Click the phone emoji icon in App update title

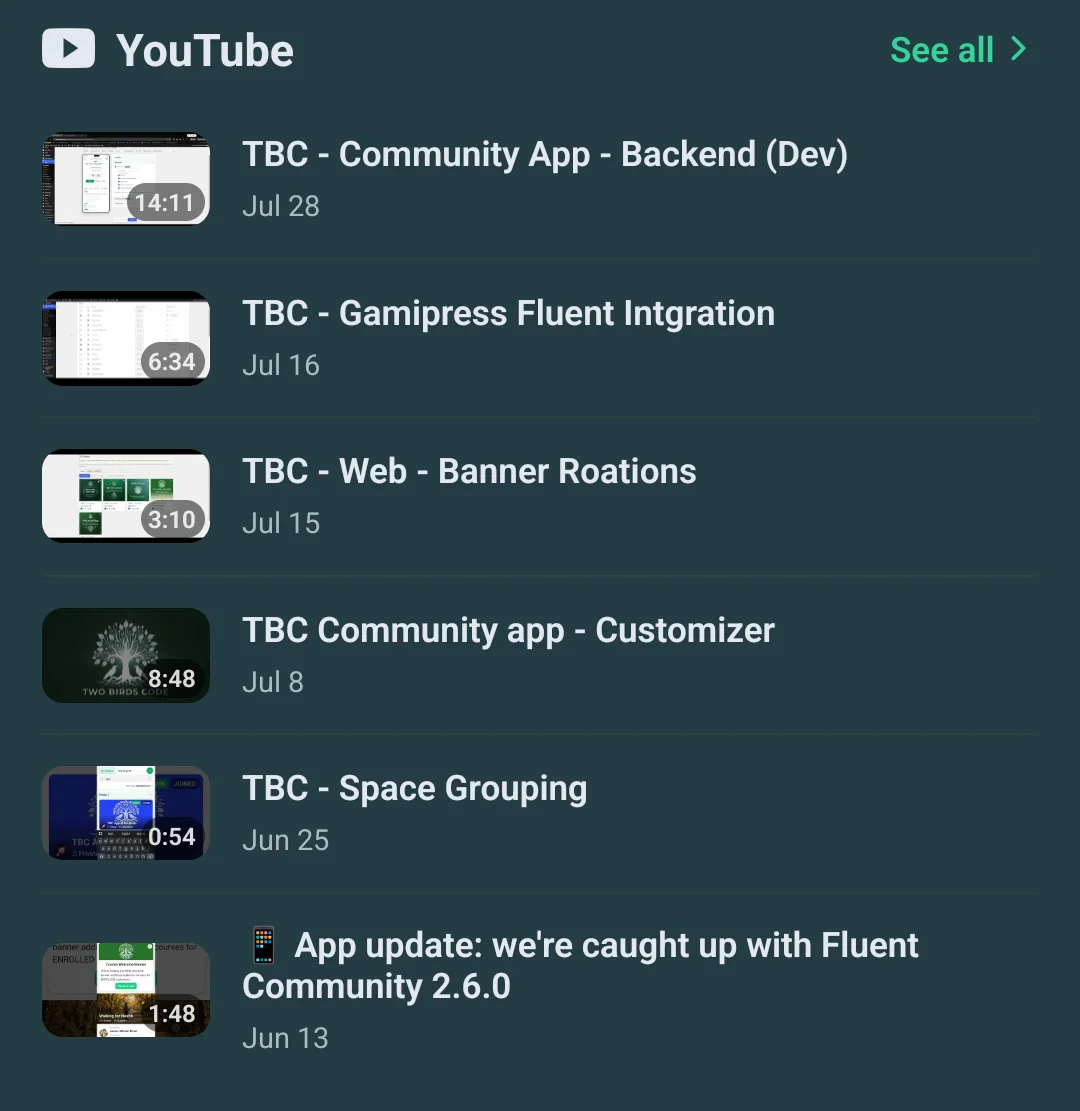(x=264, y=944)
